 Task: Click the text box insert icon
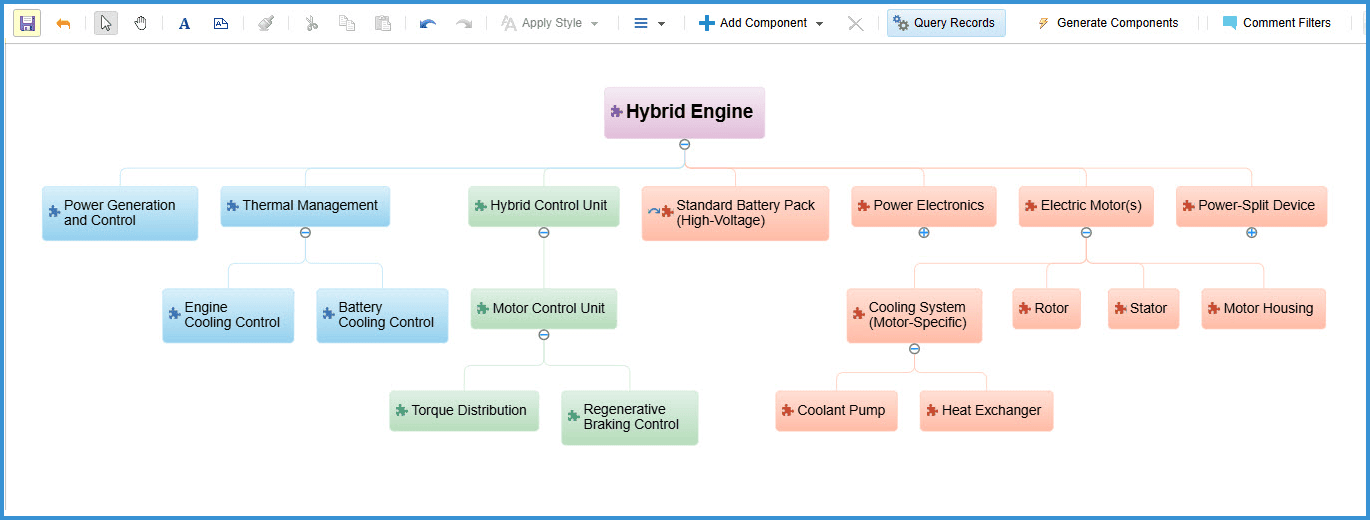[221, 23]
